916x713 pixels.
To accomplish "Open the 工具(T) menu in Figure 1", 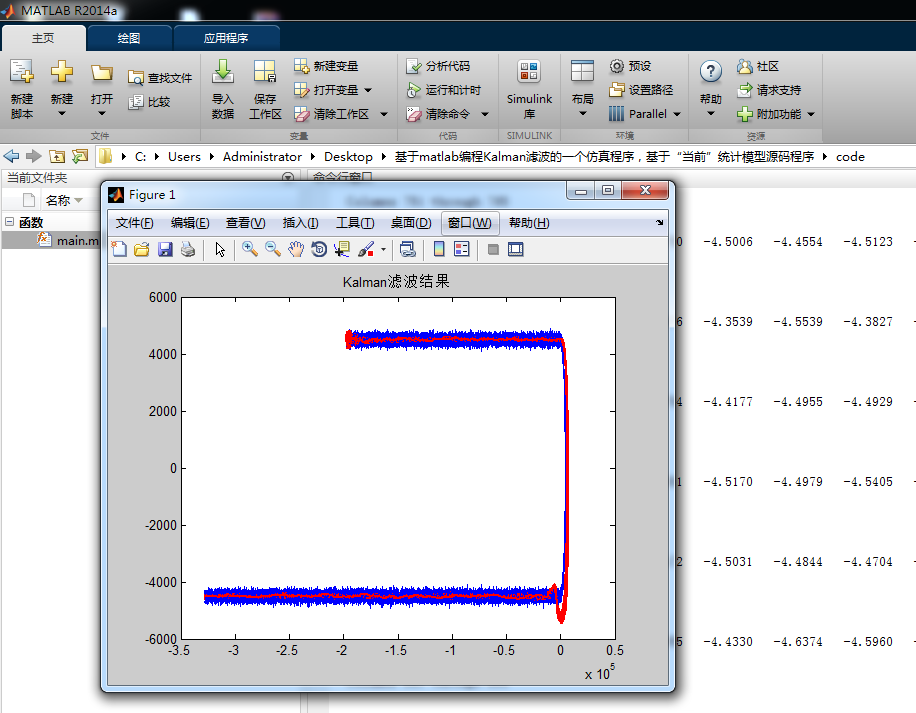I will point(355,223).
